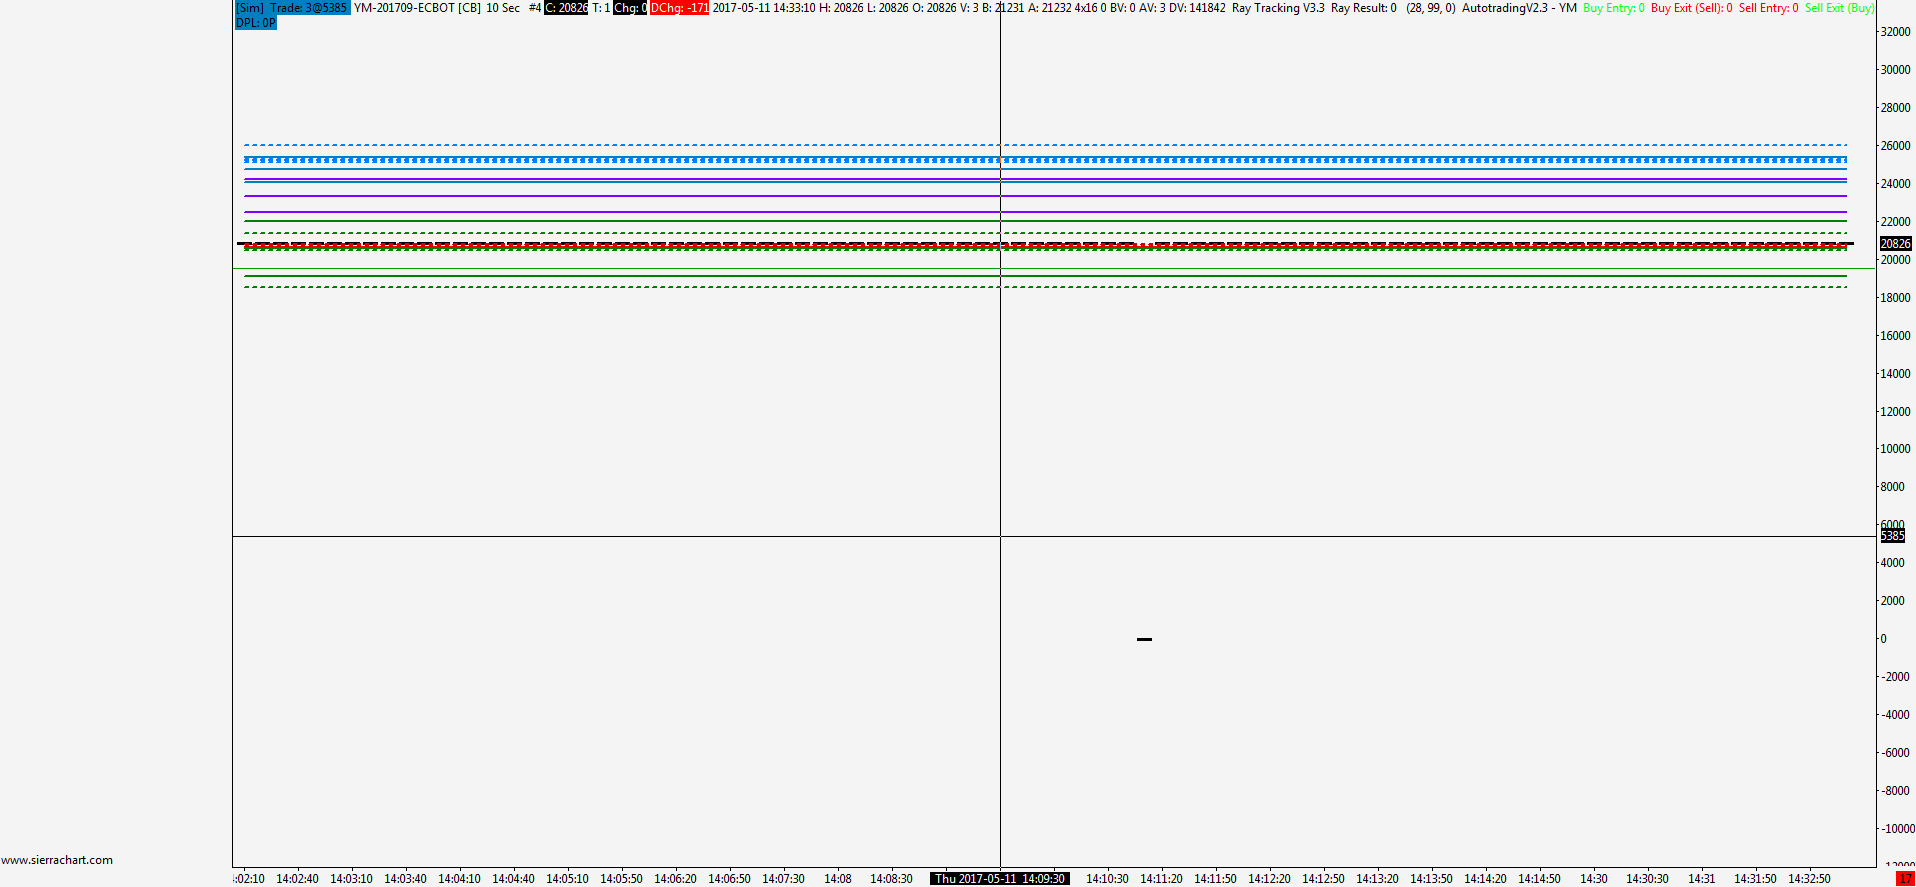Click the red 'Buy Exit (Sell): 0' value
Viewport: 1916px width, 887px height.
click(1692, 8)
